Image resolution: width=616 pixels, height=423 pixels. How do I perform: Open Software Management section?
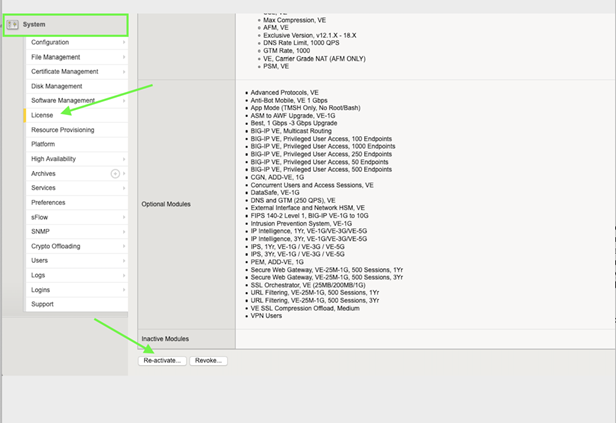(x=77, y=101)
